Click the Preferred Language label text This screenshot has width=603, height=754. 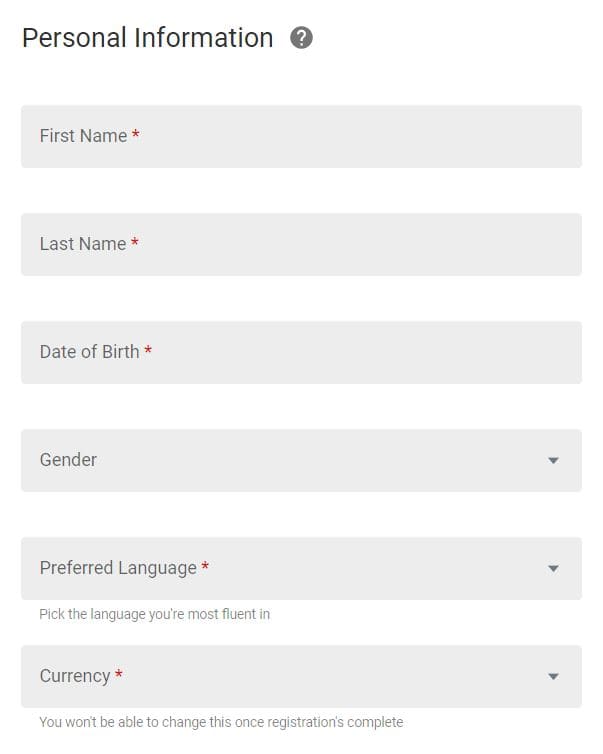[118, 568]
